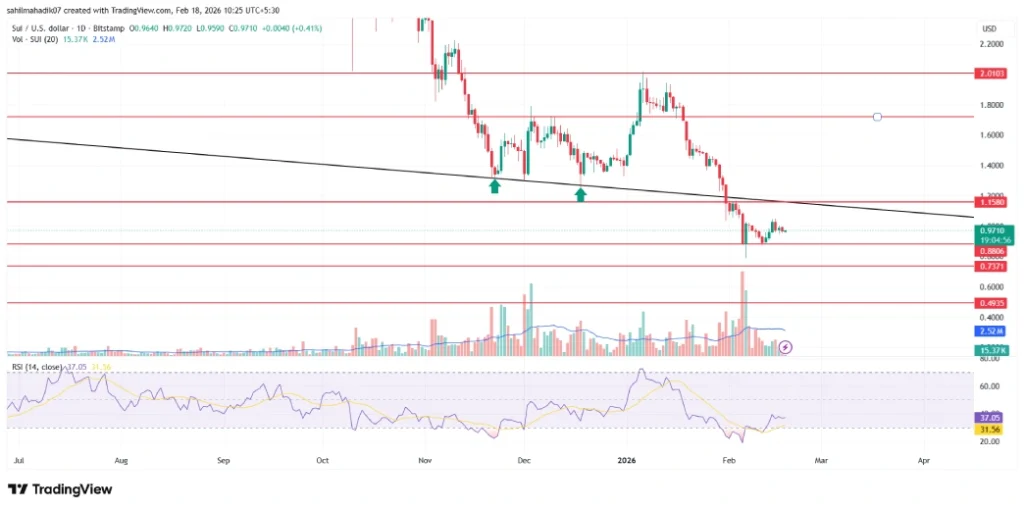Viewport: 1024px width, 509px height.
Task: Click the Nov label on time axis
Action: pyautogui.click(x=425, y=462)
